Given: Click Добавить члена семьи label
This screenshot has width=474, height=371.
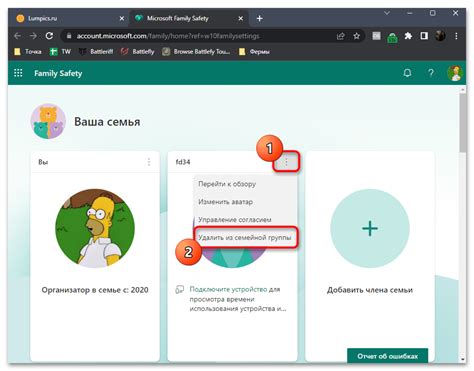Looking at the screenshot, I should (370, 290).
